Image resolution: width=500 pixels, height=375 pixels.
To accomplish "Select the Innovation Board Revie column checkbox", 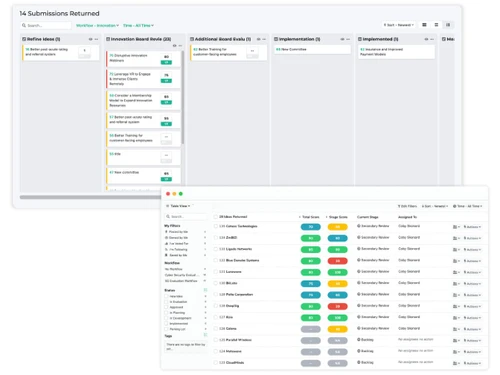I will pyautogui.click(x=108, y=39).
